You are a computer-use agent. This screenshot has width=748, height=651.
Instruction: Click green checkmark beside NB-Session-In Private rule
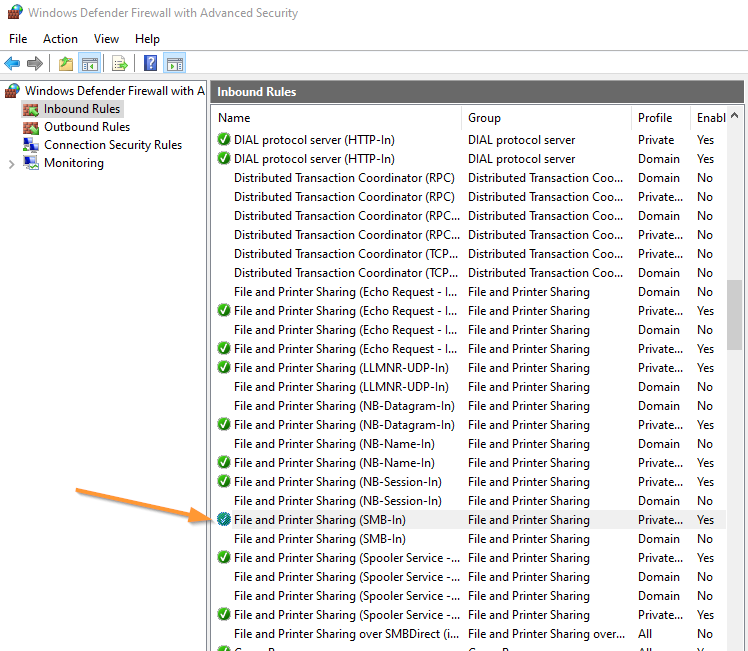(x=224, y=482)
